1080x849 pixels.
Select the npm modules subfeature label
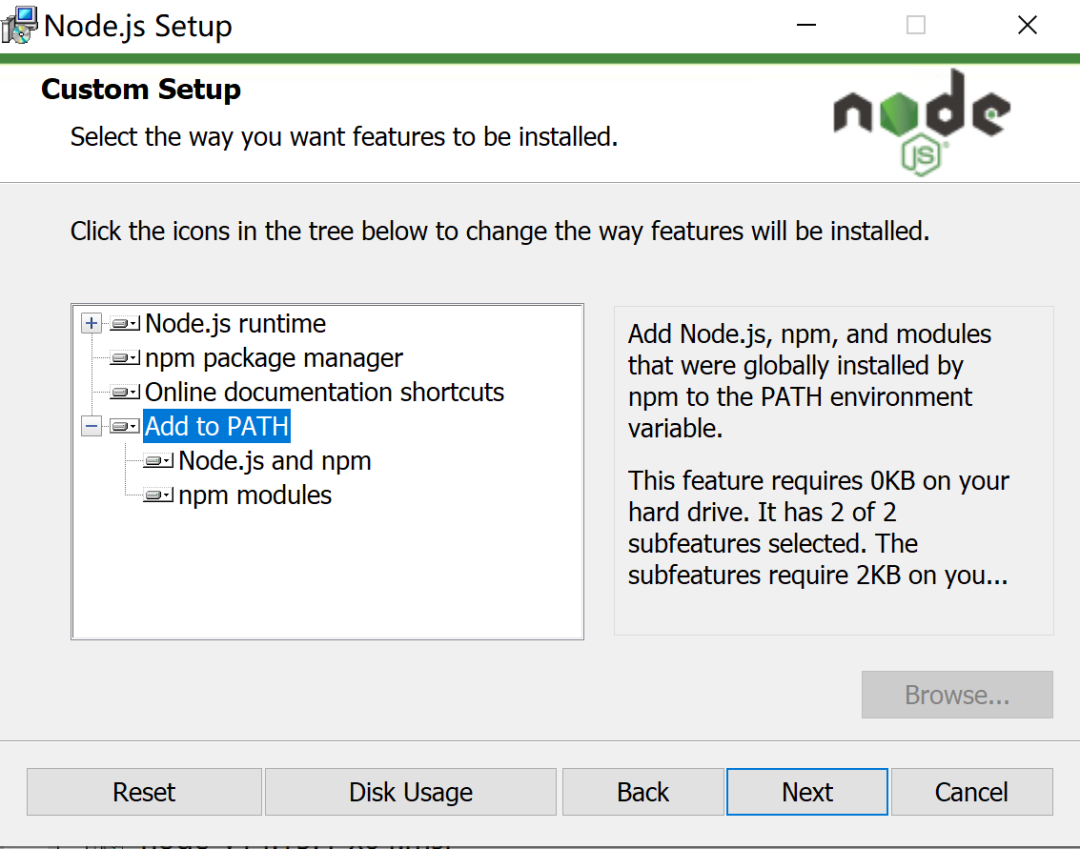click(x=255, y=495)
